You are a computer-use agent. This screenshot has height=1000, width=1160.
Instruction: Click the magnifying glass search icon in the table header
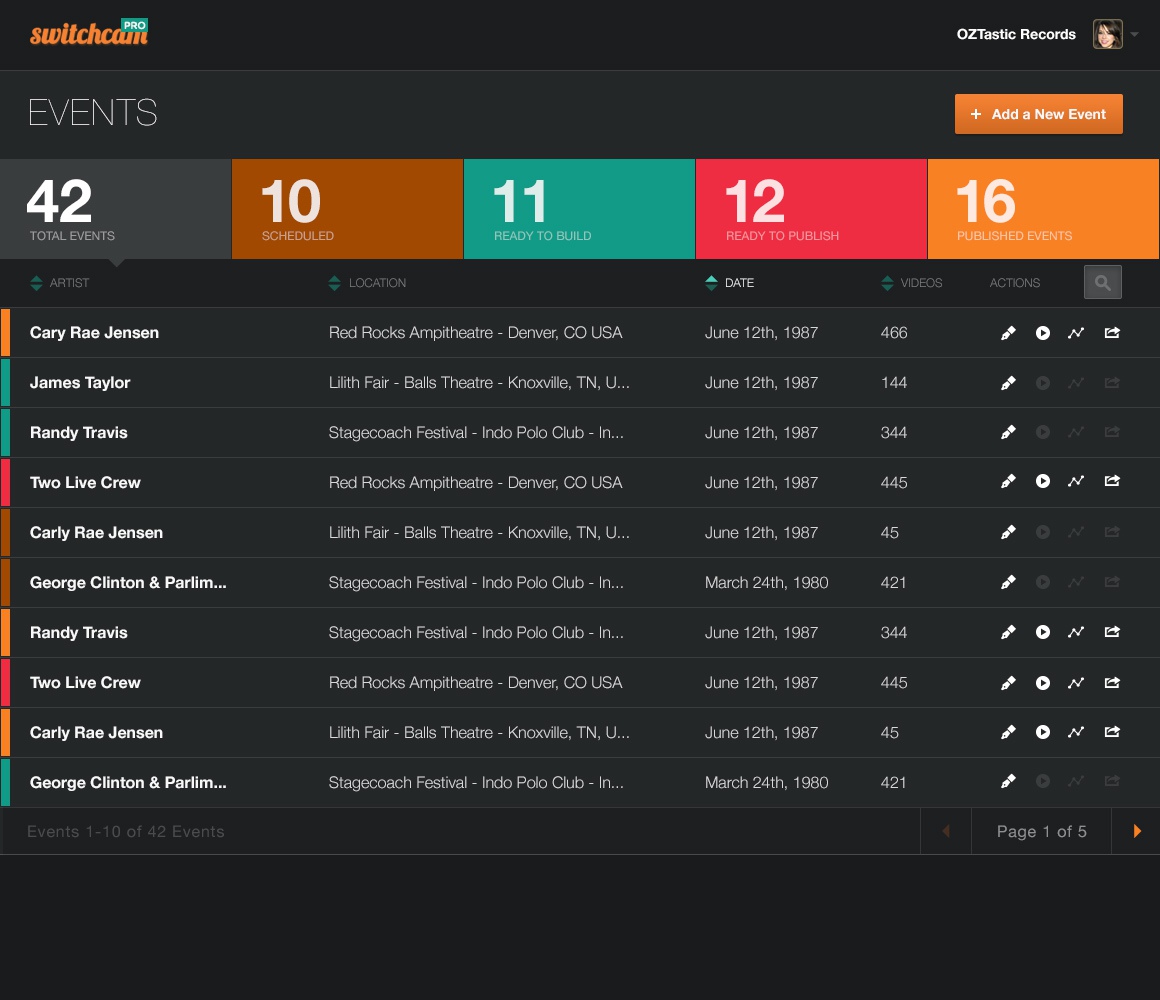[x=1102, y=283]
